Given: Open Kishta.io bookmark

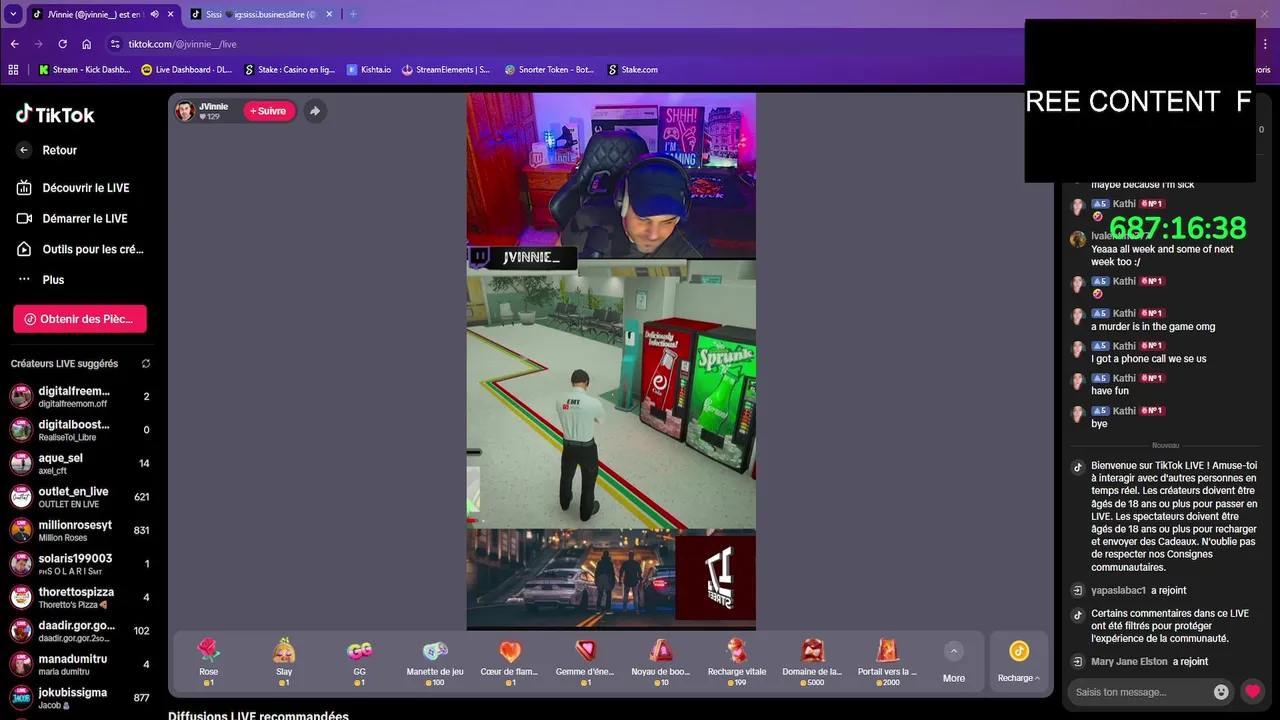Looking at the screenshot, I should tap(369, 70).
